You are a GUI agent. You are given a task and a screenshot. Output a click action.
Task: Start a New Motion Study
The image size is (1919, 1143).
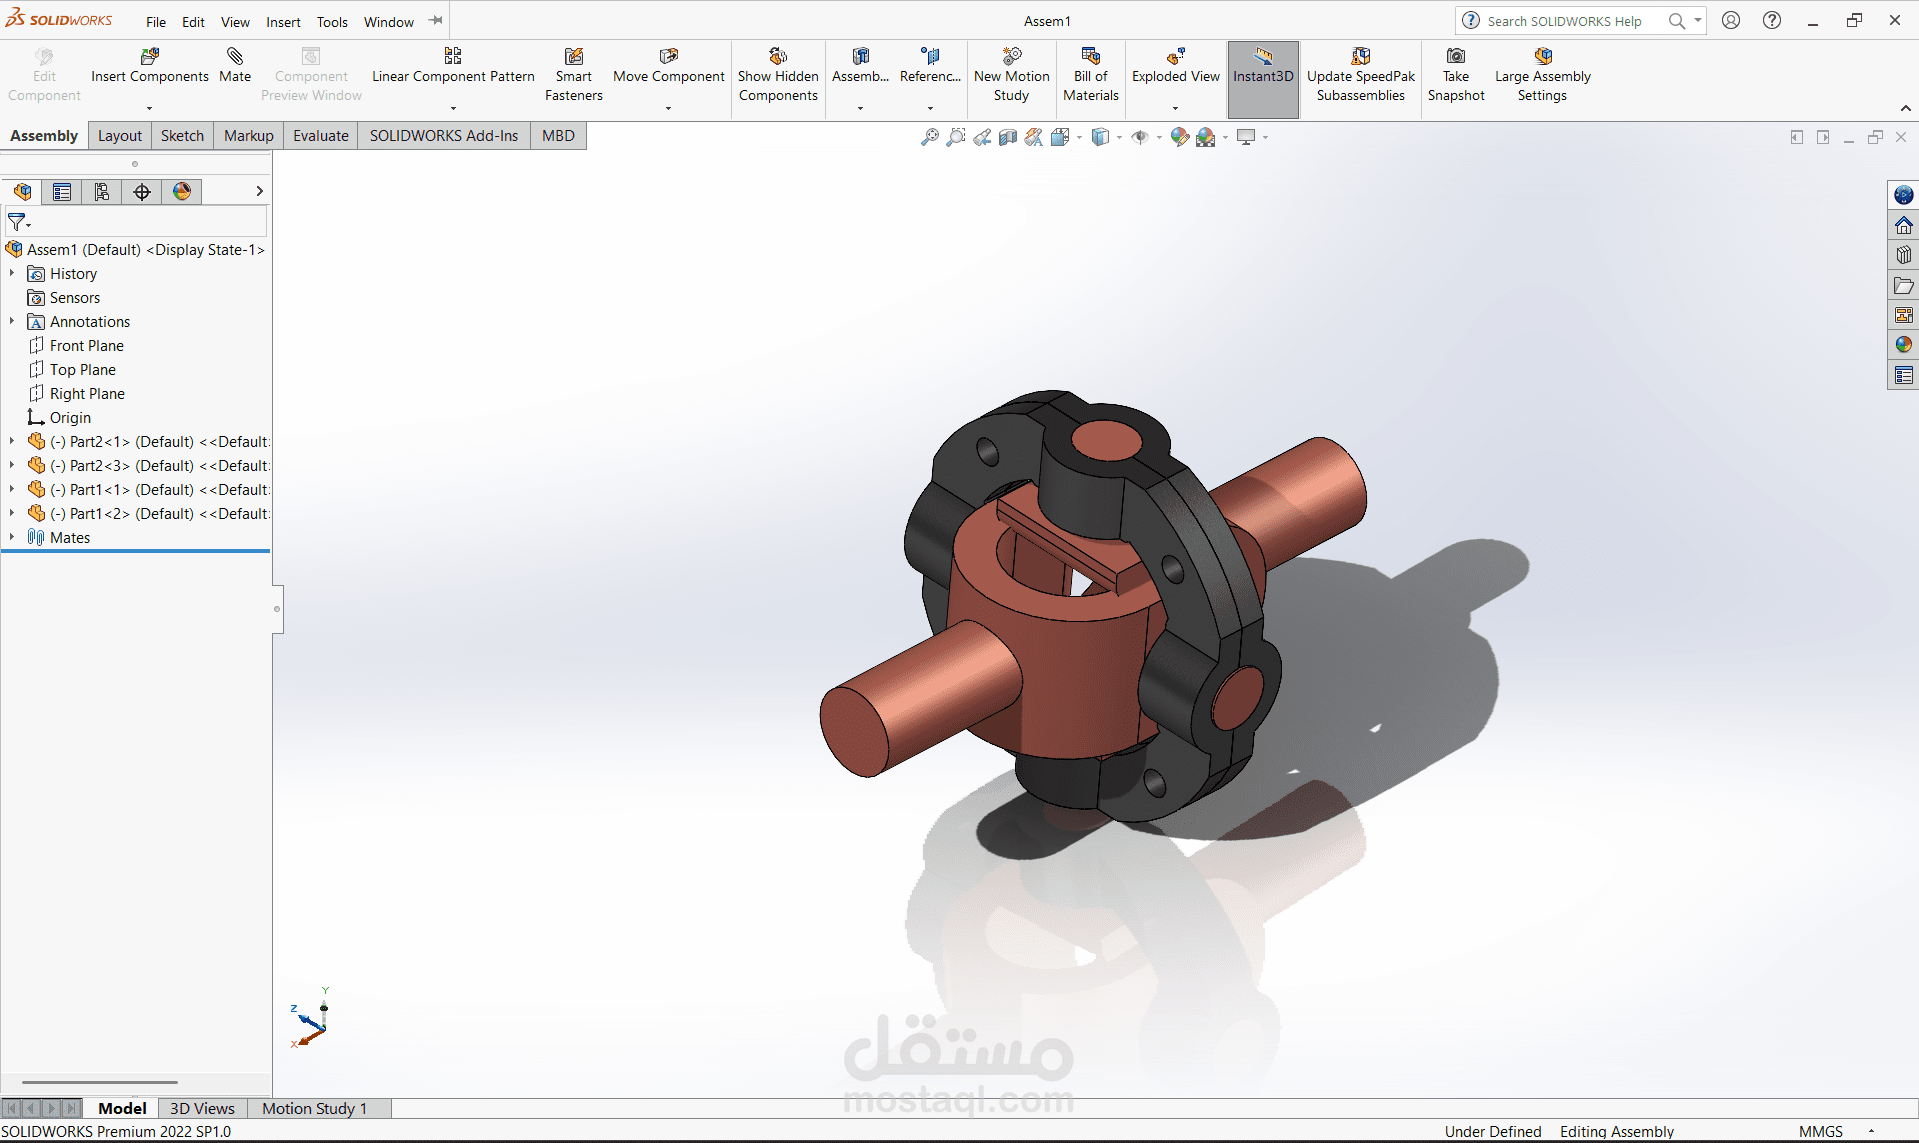click(x=1011, y=75)
